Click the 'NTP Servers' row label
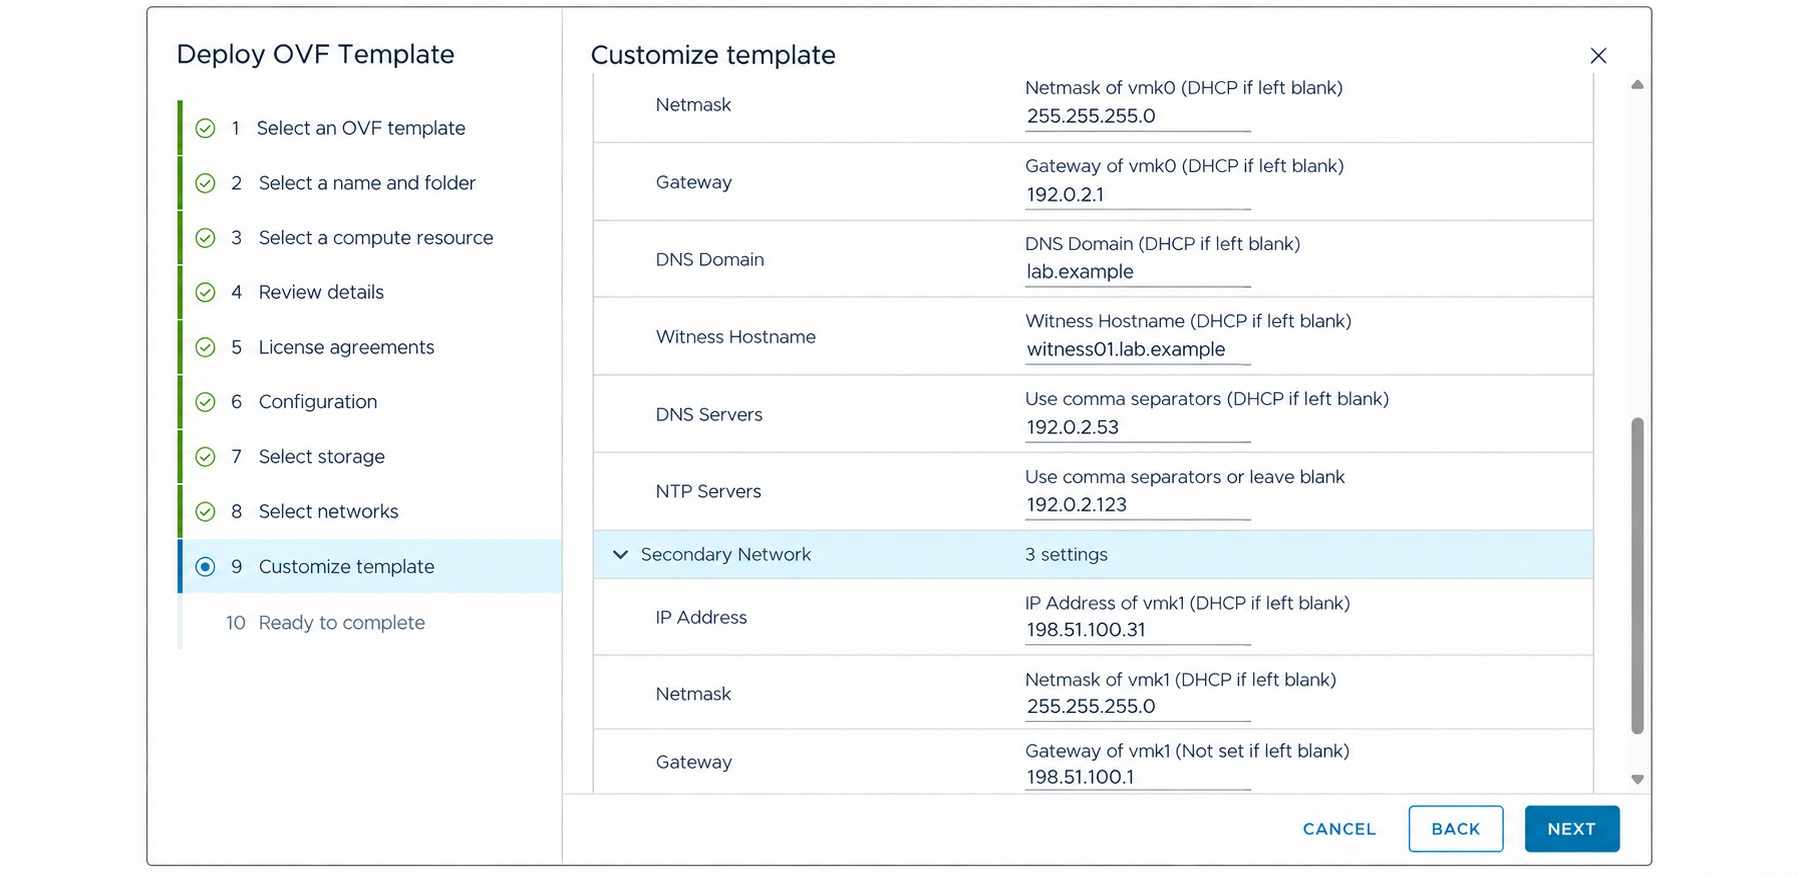The height and width of the screenshot is (875, 1798). 708,491
